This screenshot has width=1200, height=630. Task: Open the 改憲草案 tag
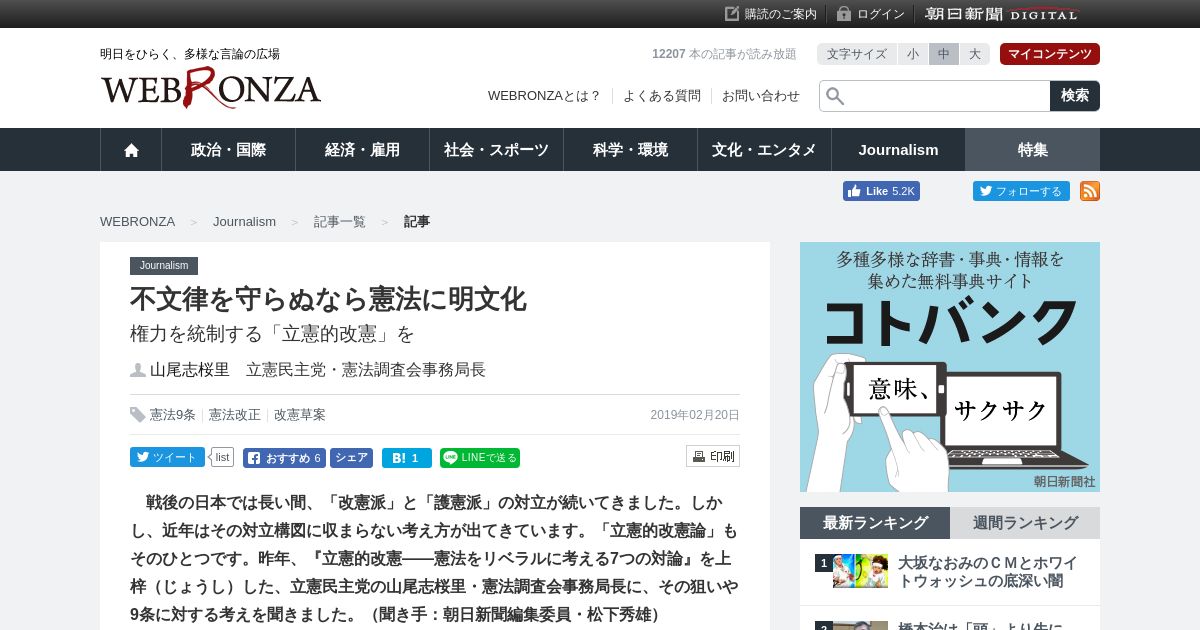coord(300,414)
